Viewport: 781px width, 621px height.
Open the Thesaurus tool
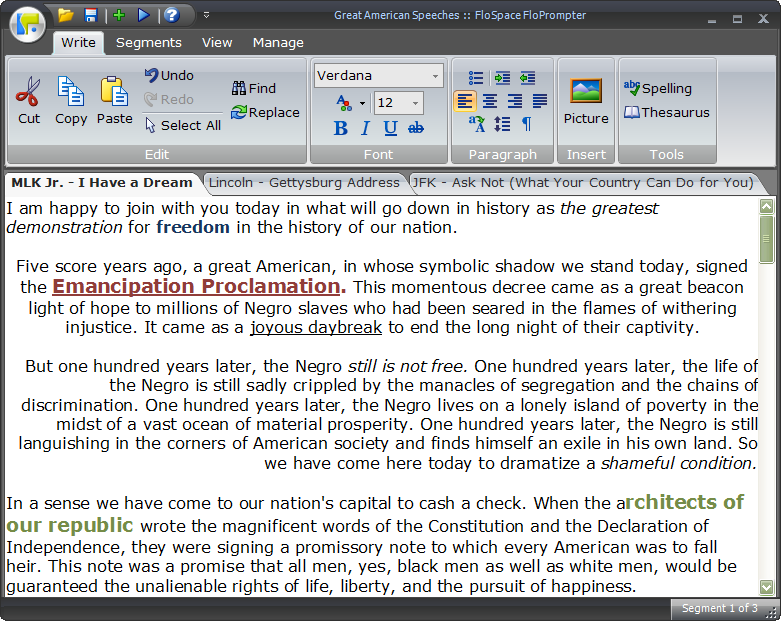click(x=667, y=113)
